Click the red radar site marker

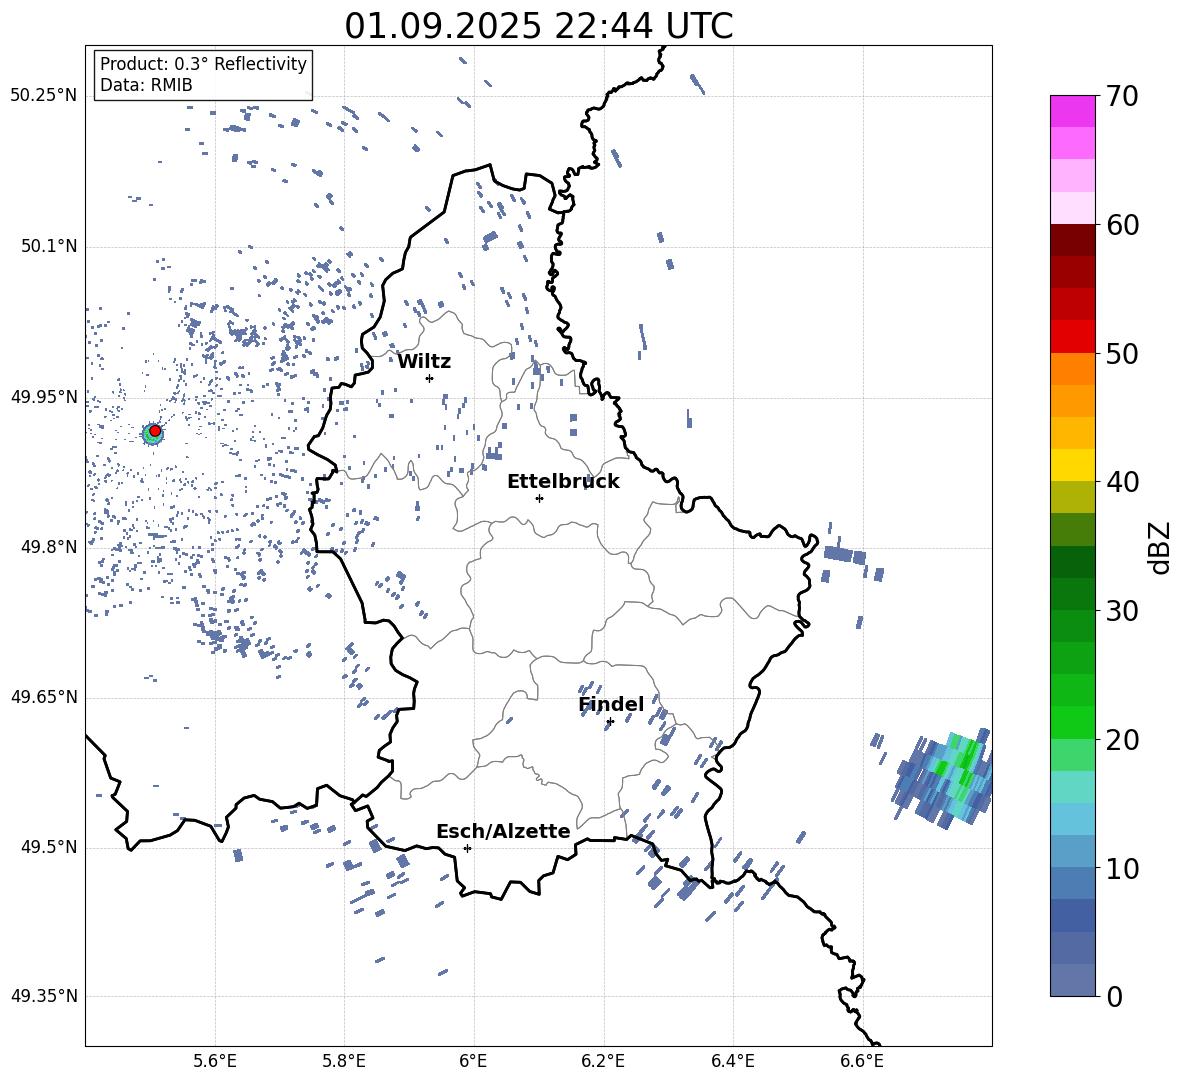click(155, 431)
